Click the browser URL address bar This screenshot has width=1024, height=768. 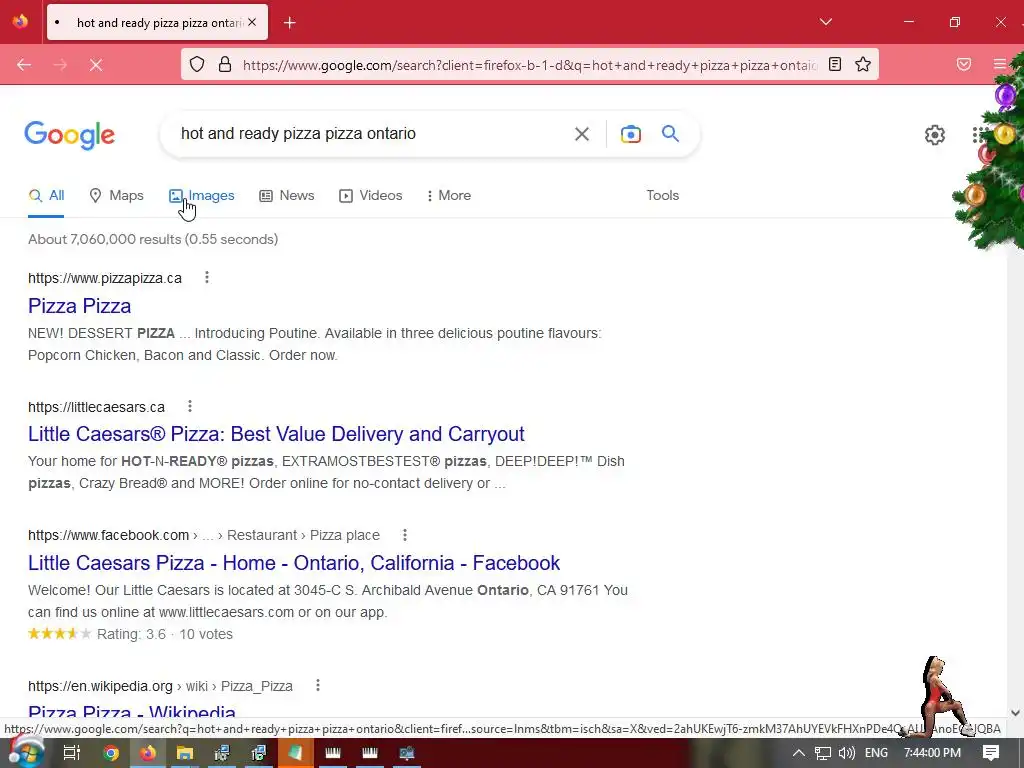click(x=529, y=65)
